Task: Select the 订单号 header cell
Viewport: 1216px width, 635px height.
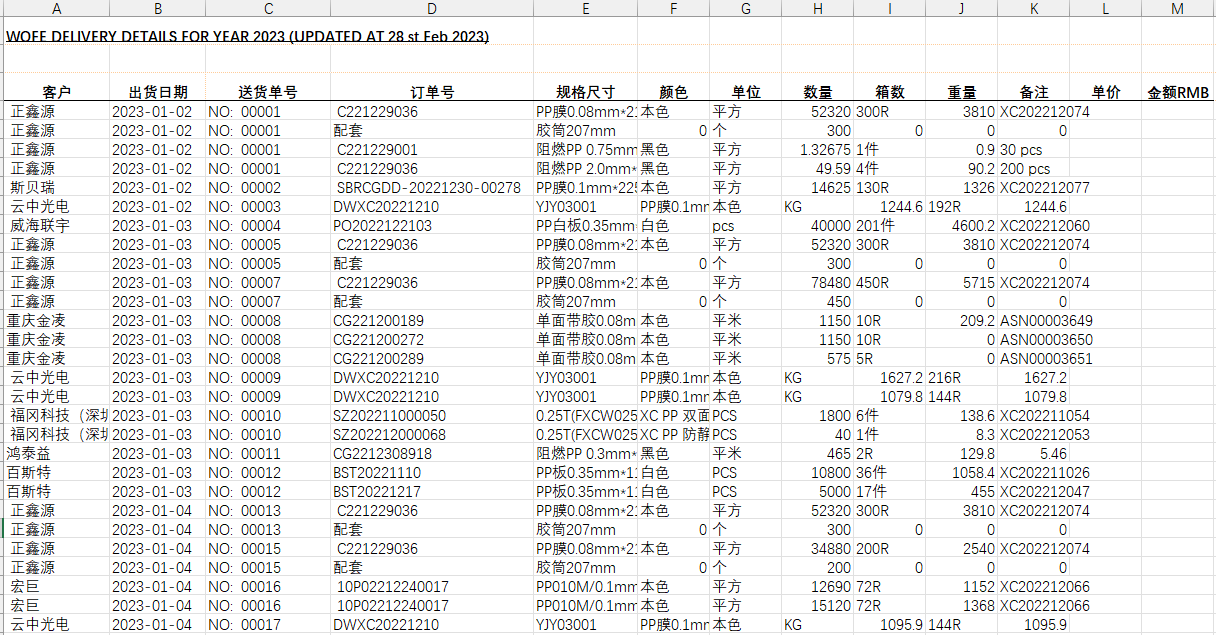Action: coord(432,93)
